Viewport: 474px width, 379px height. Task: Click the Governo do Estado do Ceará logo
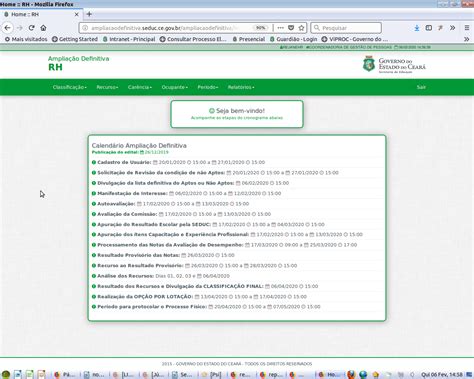394,64
